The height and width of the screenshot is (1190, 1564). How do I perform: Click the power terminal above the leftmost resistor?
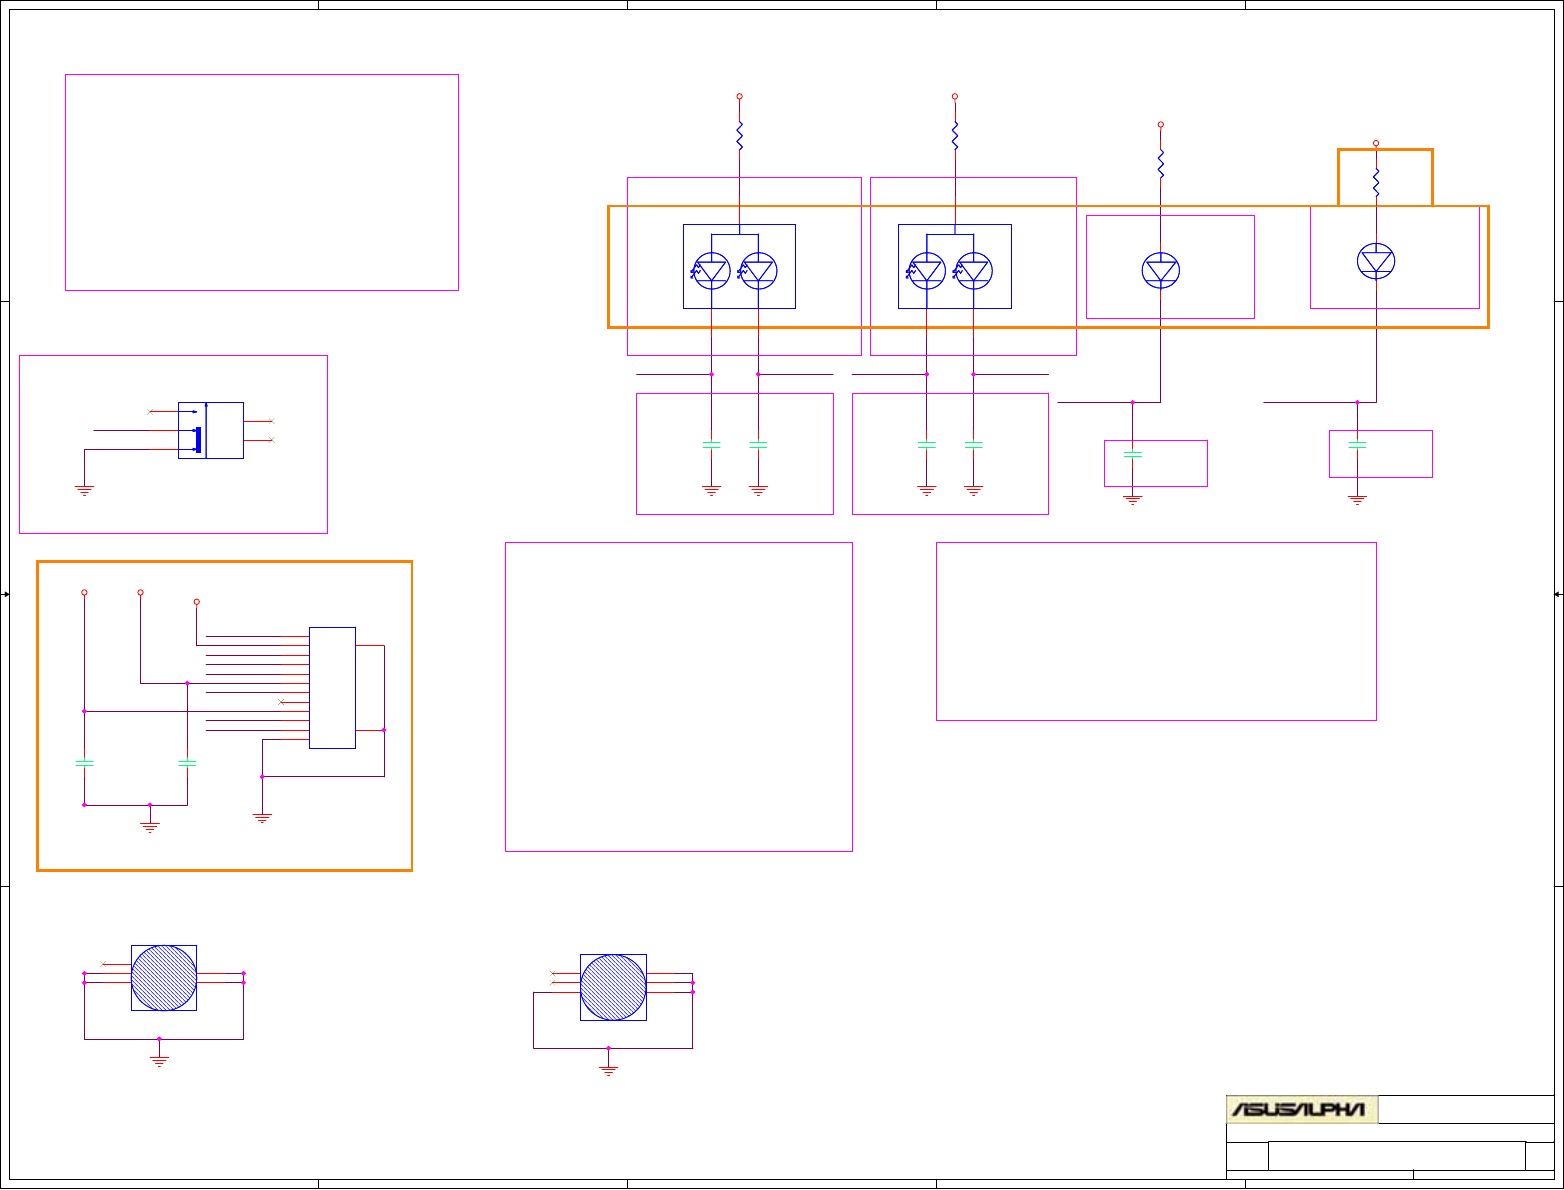click(x=739, y=96)
